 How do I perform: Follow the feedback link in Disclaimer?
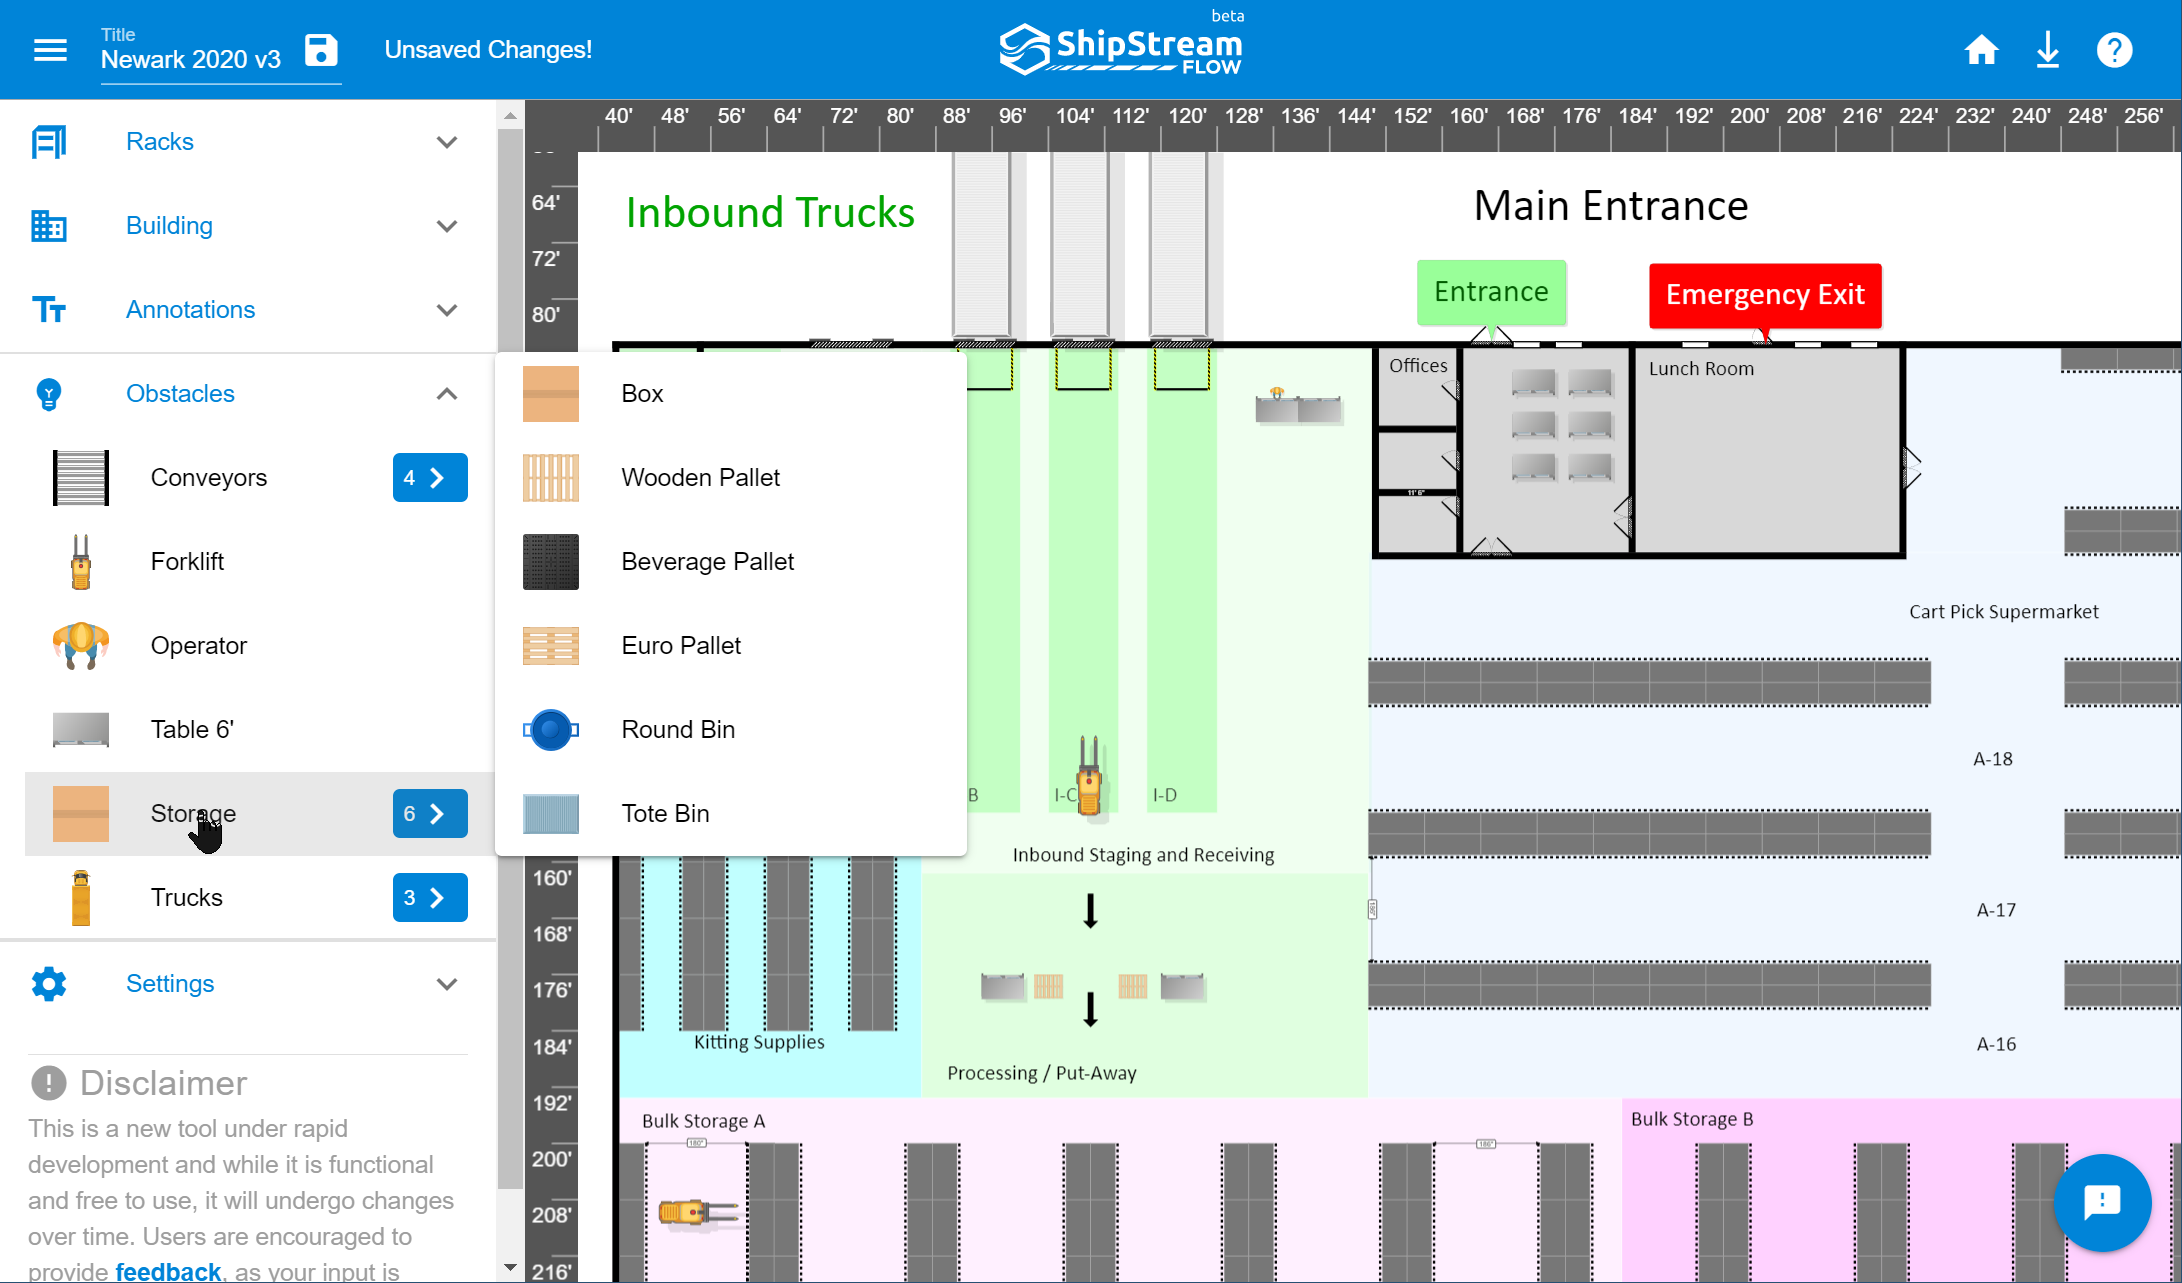click(168, 1271)
